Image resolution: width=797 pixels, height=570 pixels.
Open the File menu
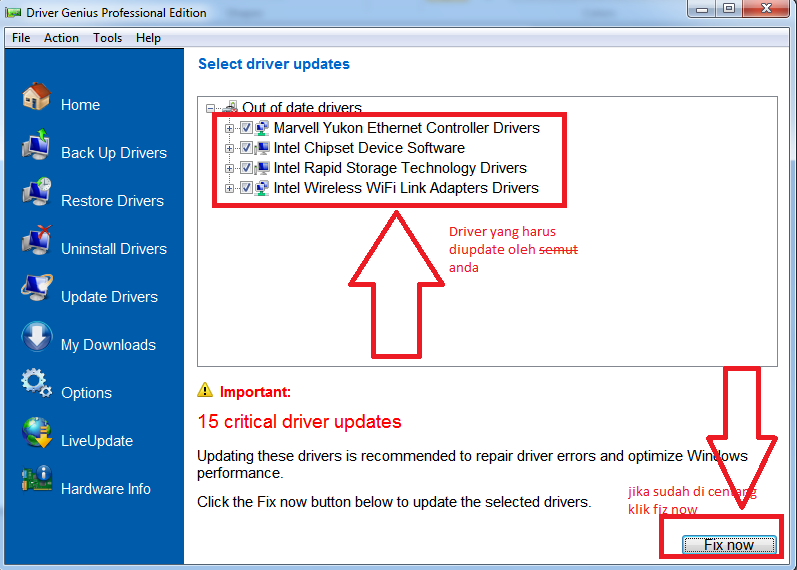(21, 38)
